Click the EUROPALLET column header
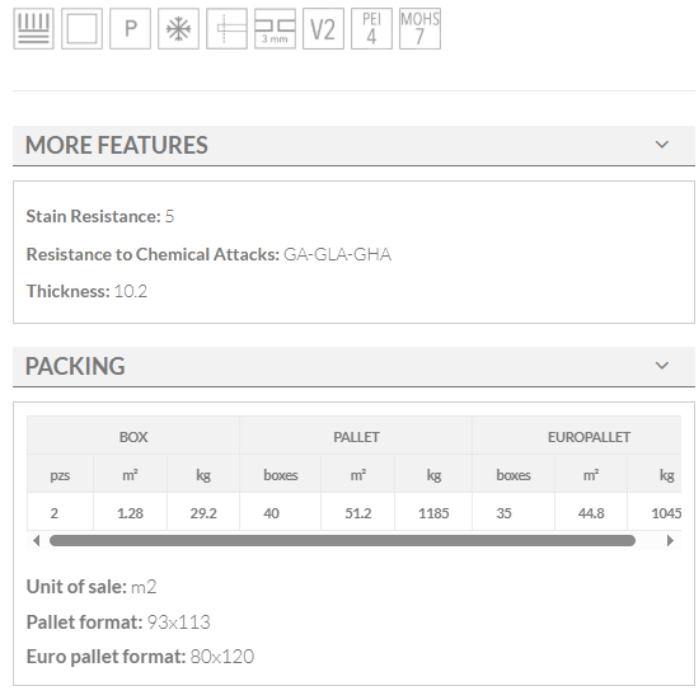This screenshot has height=700, width=700. click(588, 437)
